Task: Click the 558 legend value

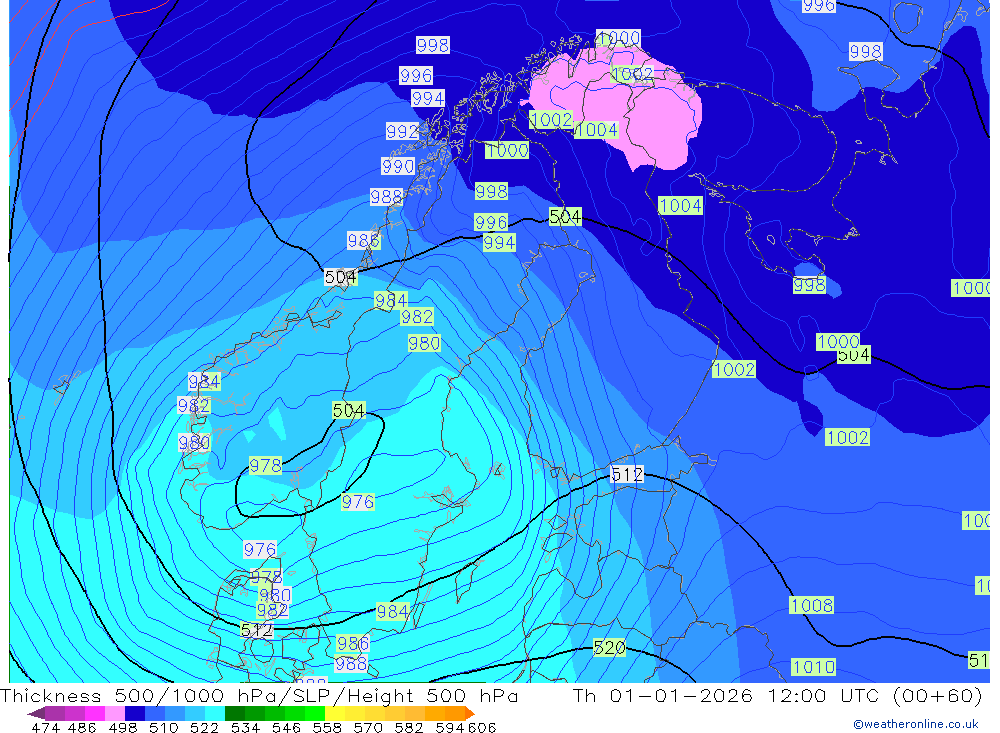Action: (x=327, y=727)
